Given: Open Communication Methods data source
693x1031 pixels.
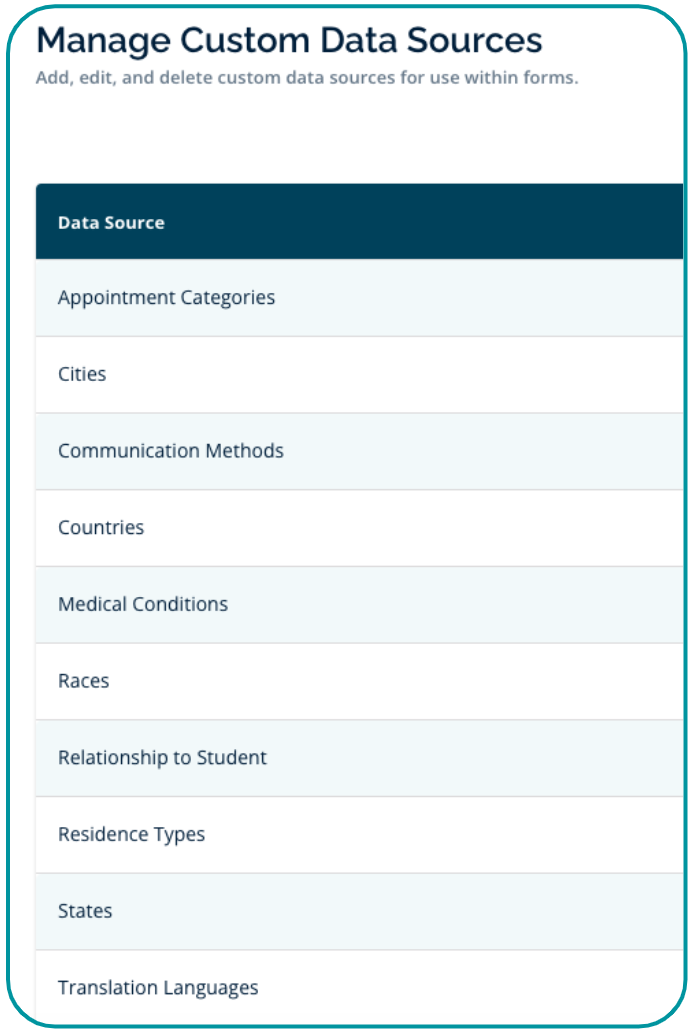Looking at the screenshot, I should [170, 451].
